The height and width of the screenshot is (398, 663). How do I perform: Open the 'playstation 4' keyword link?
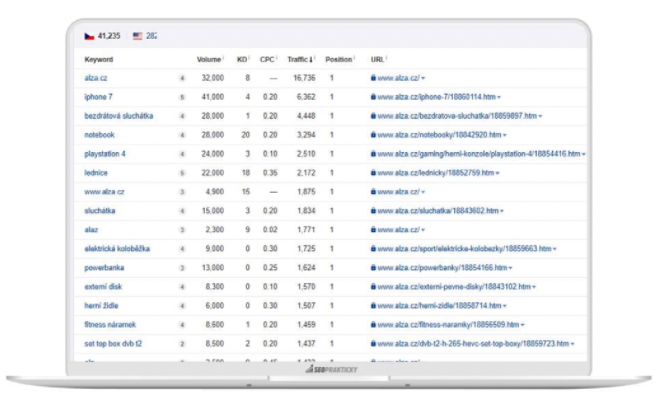(105, 154)
